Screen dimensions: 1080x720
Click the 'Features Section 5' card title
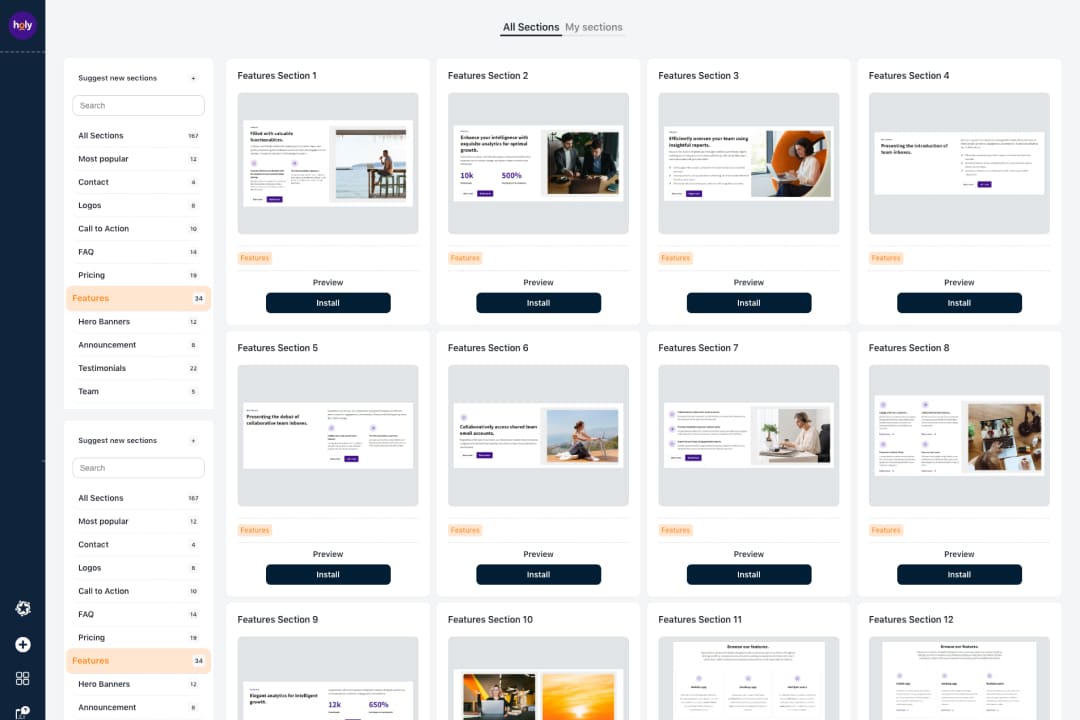278,348
